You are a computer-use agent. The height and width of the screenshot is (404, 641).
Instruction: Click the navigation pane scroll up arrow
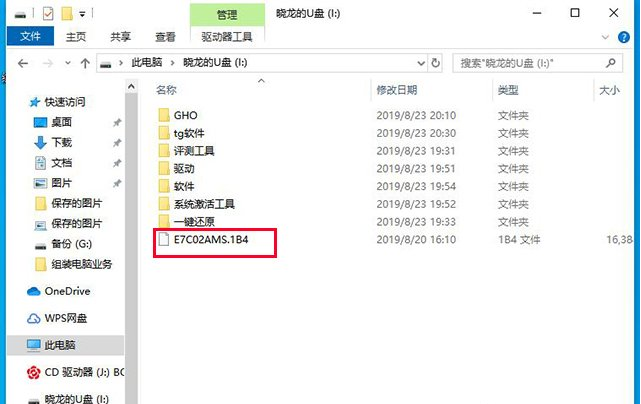[x=131, y=87]
